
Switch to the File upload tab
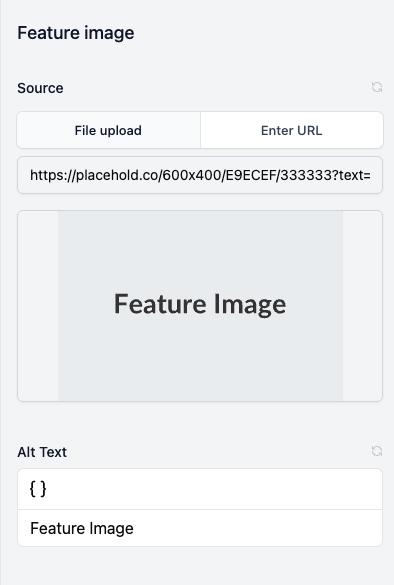pos(108,130)
